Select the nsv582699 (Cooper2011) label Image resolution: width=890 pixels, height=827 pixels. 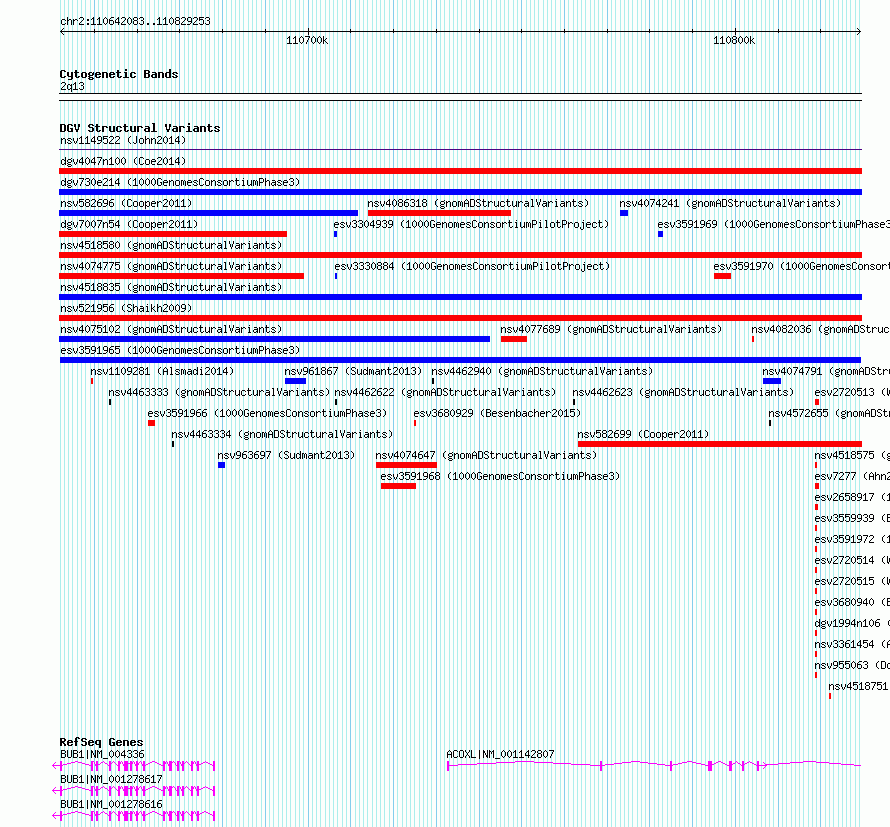(x=643, y=434)
